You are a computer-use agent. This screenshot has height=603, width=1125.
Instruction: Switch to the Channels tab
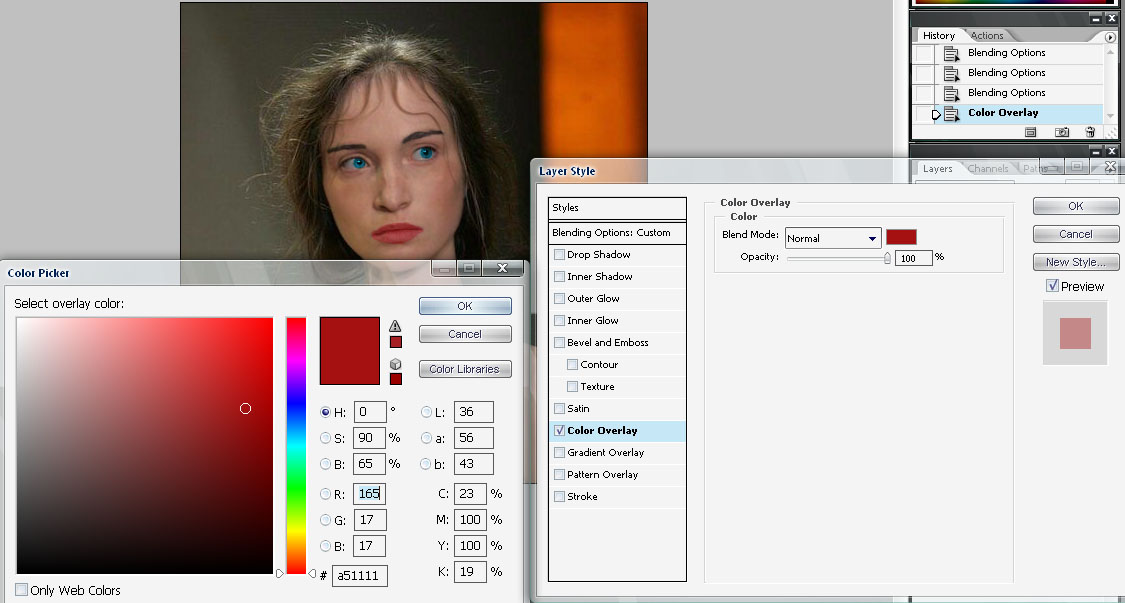[x=988, y=169]
